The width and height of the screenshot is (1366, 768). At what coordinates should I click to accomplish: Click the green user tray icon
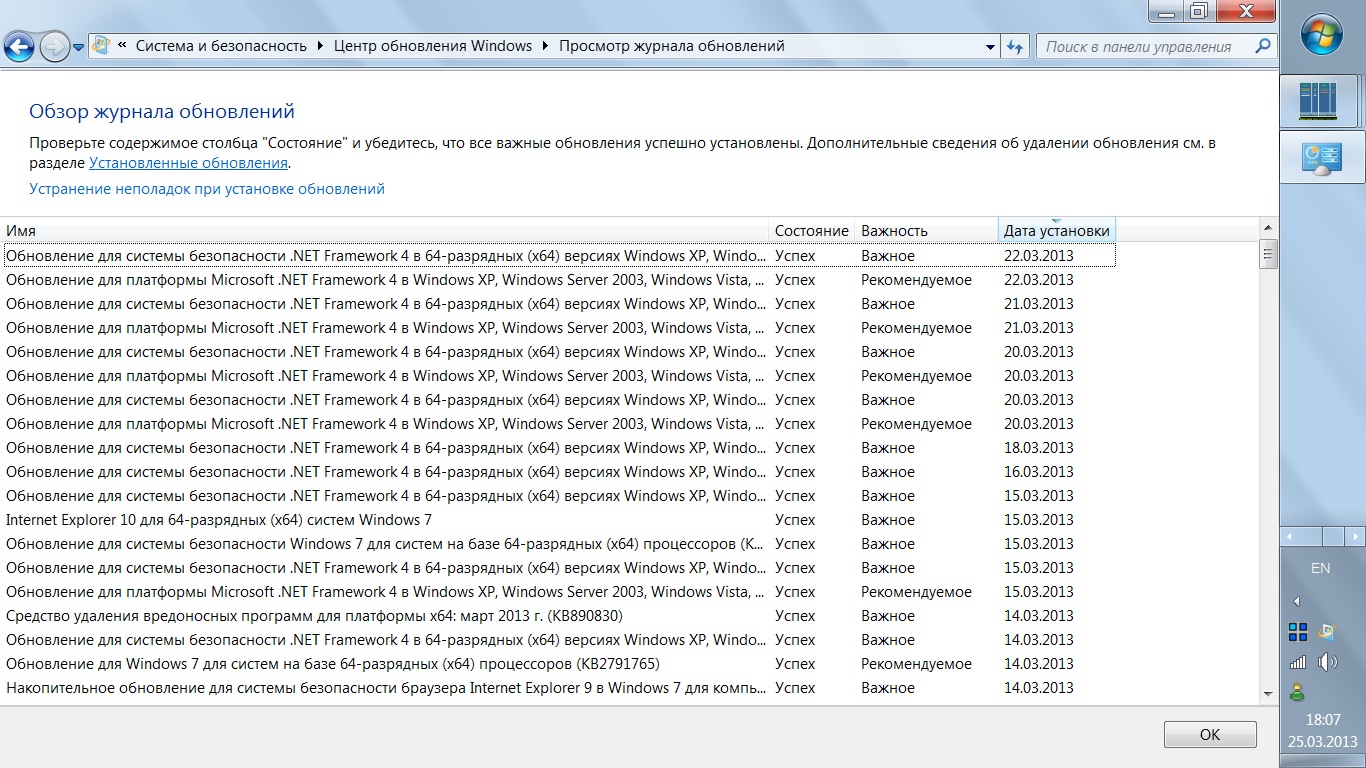point(1297,691)
